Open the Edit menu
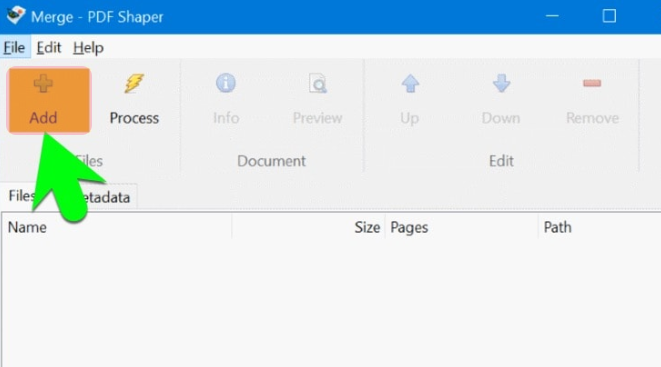661x367 pixels. pos(49,48)
